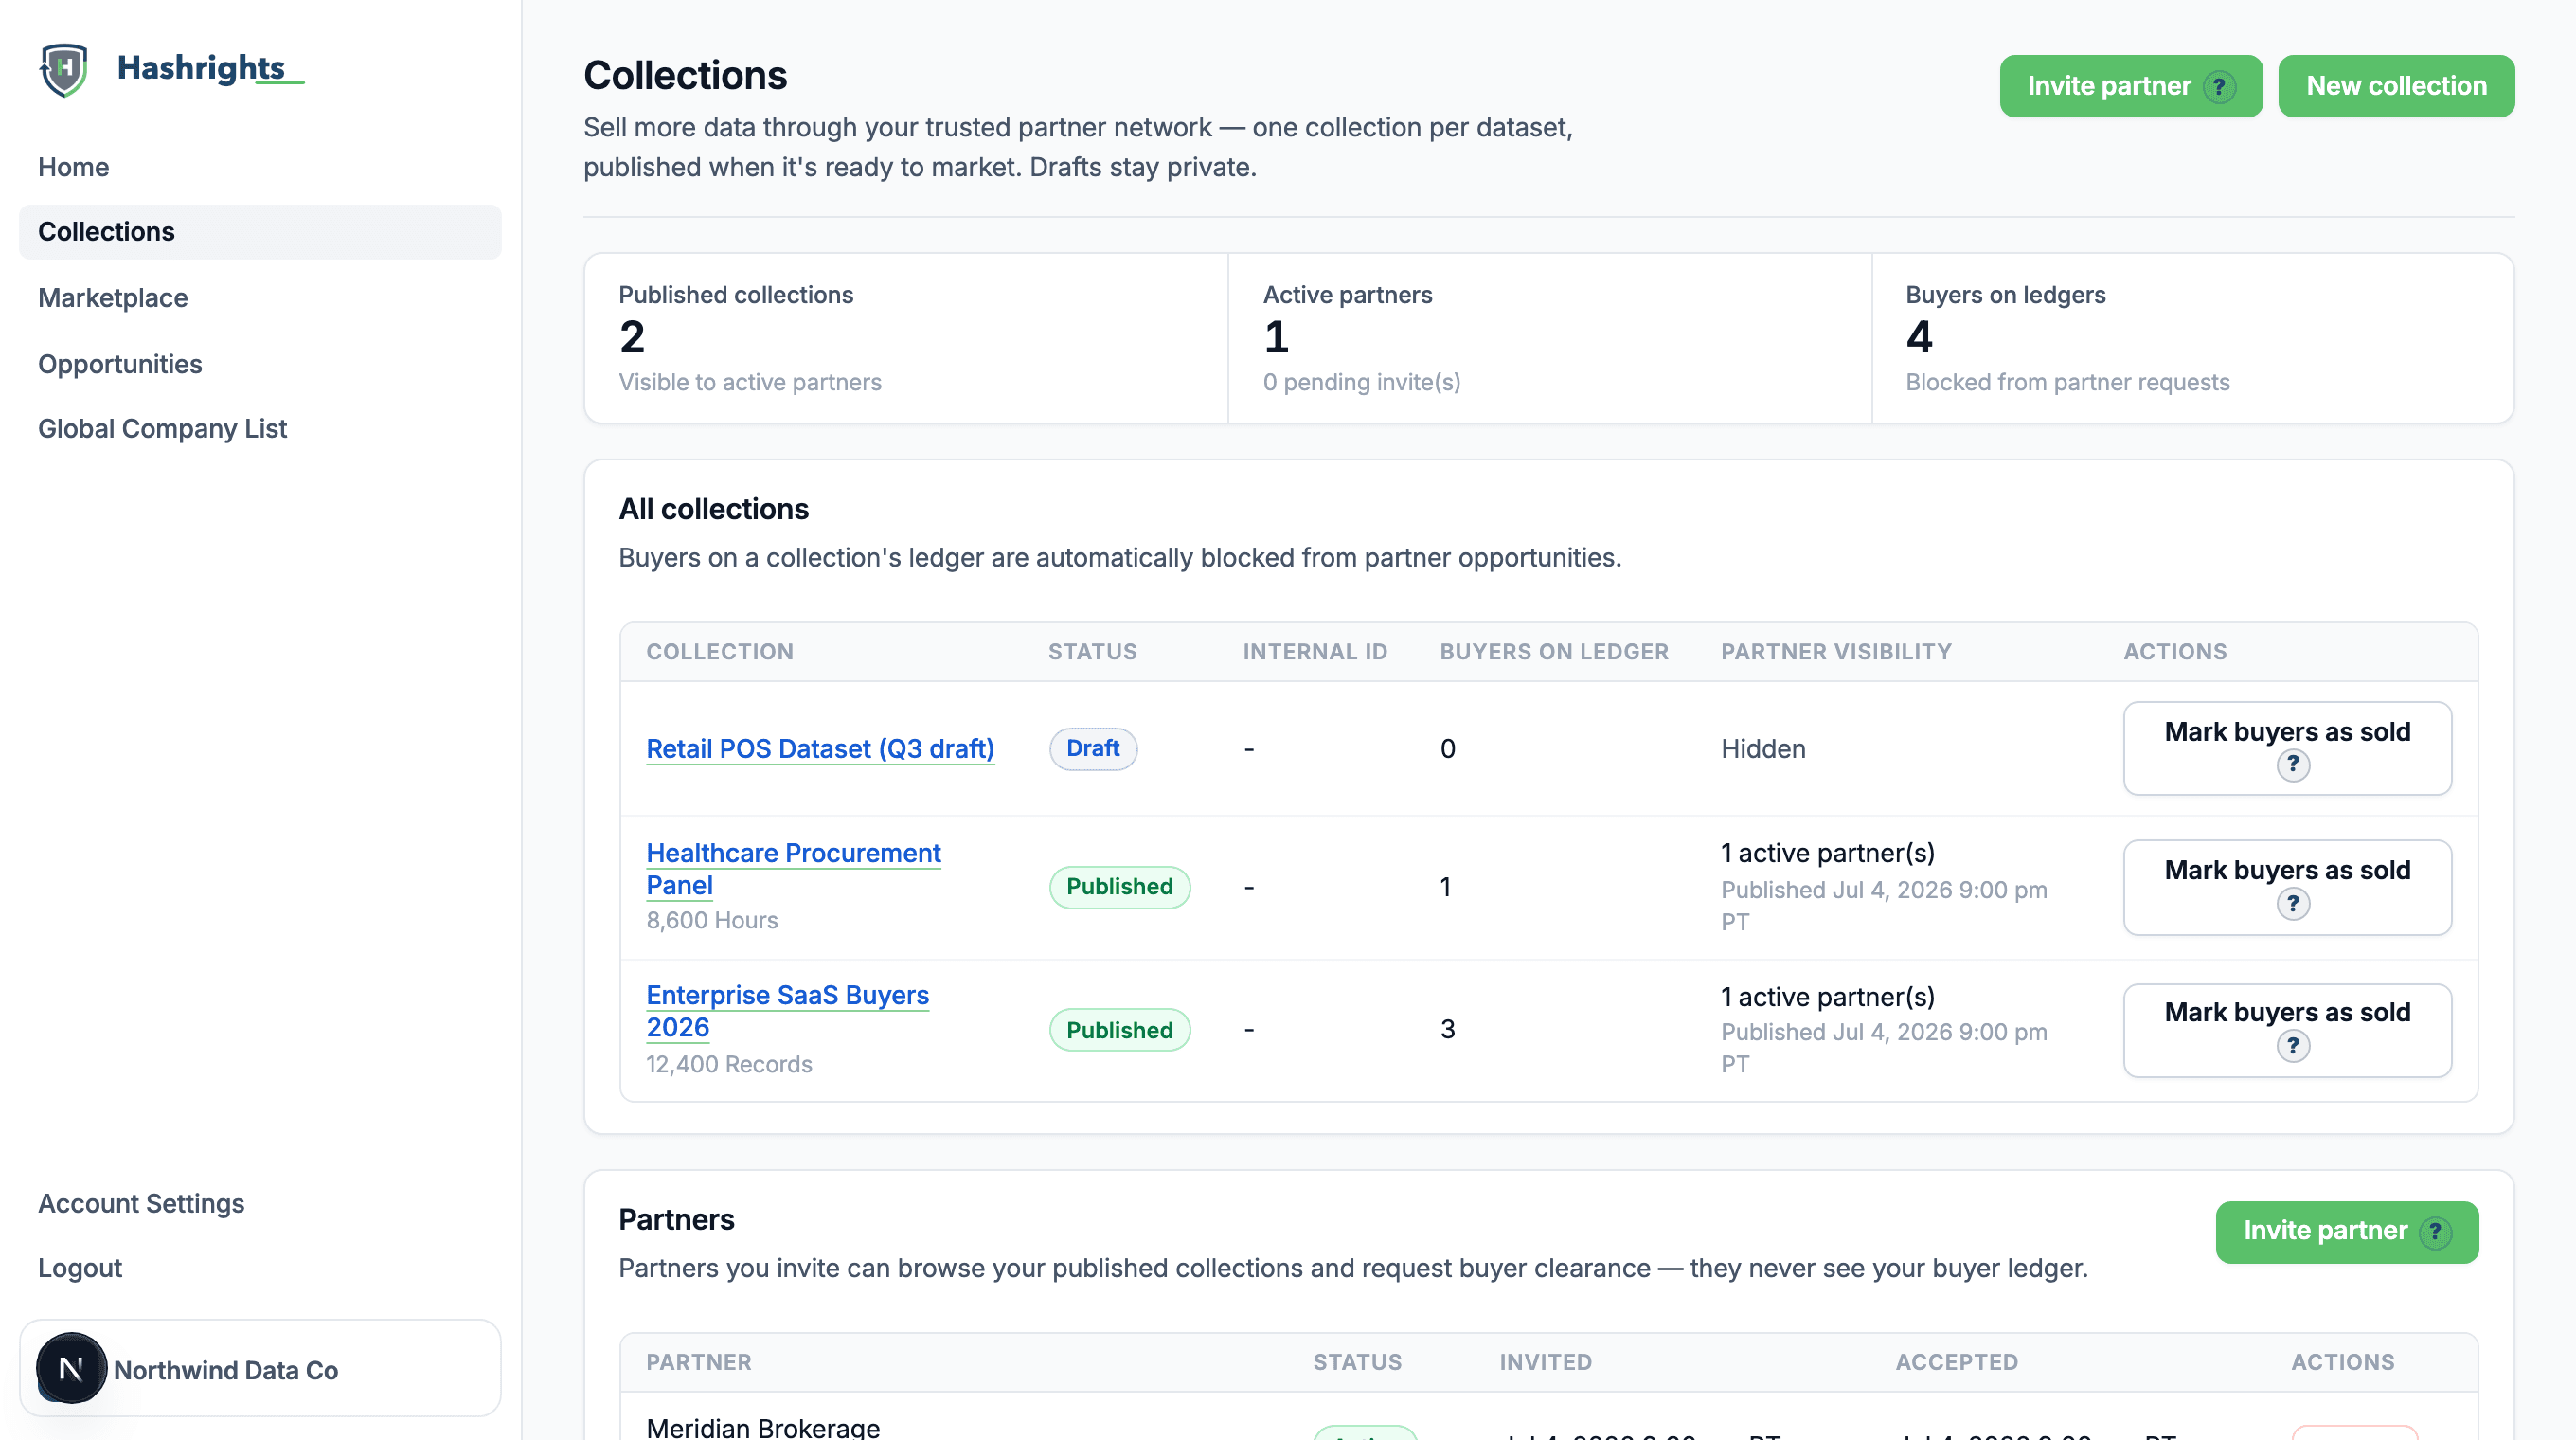Click the BUYERS ON LEDGER column header
Viewport: 2576px width, 1440px height.
click(x=1554, y=652)
